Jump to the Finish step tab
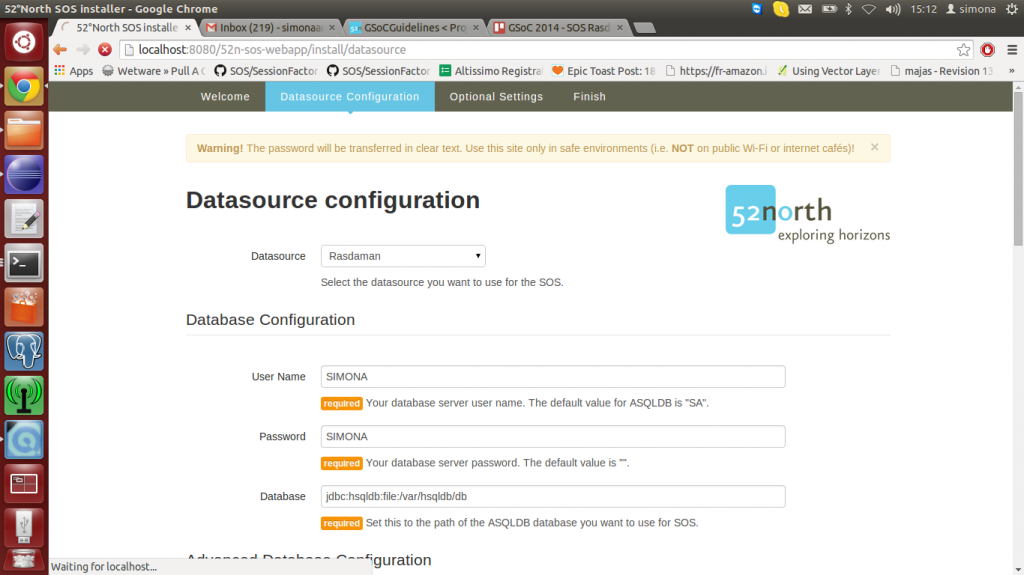 click(590, 97)
